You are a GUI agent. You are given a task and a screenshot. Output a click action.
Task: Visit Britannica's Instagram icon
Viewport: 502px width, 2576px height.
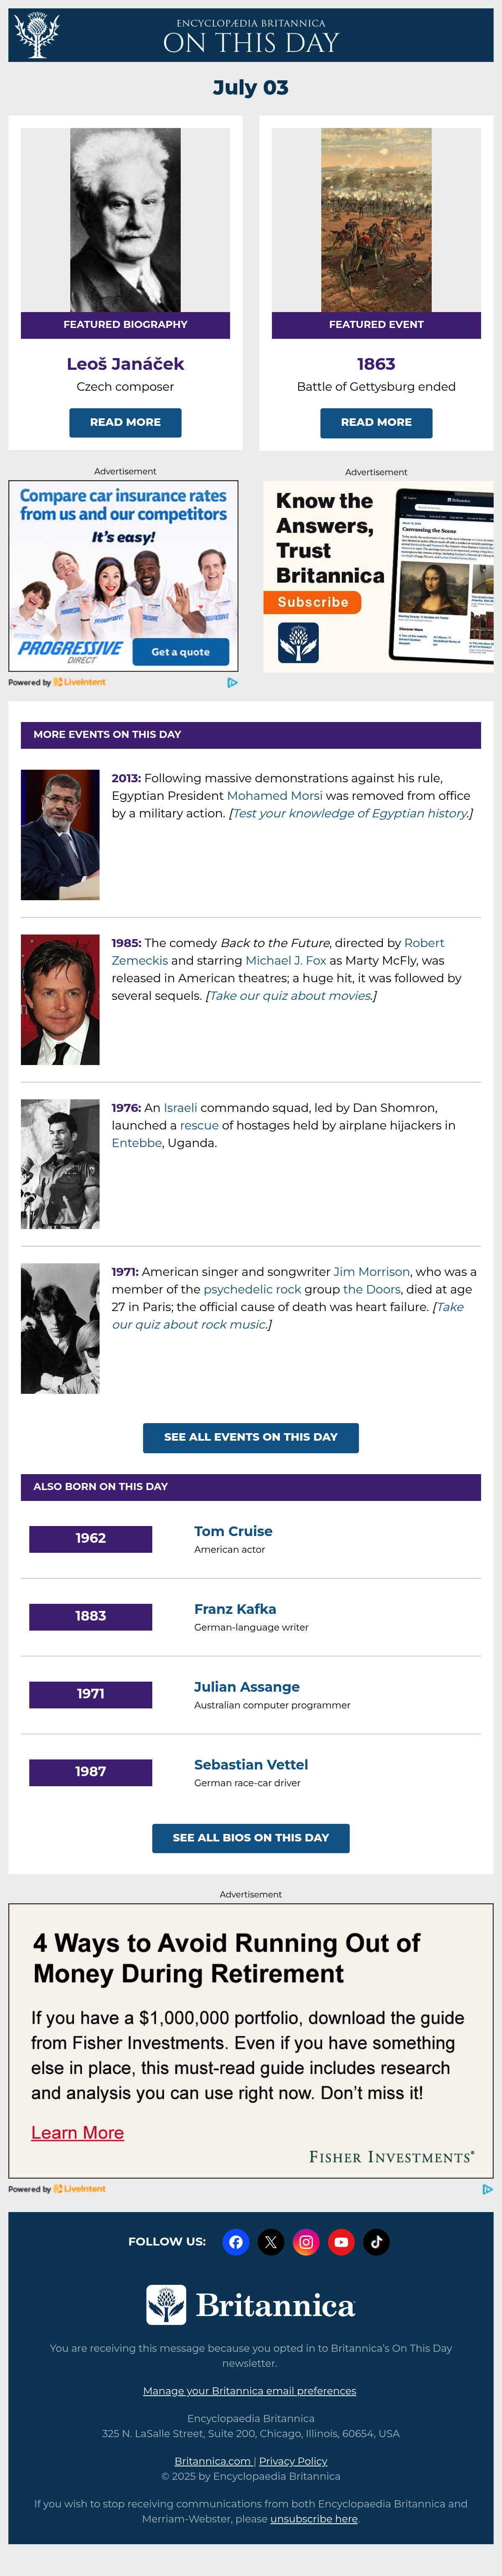[306, 2241]
